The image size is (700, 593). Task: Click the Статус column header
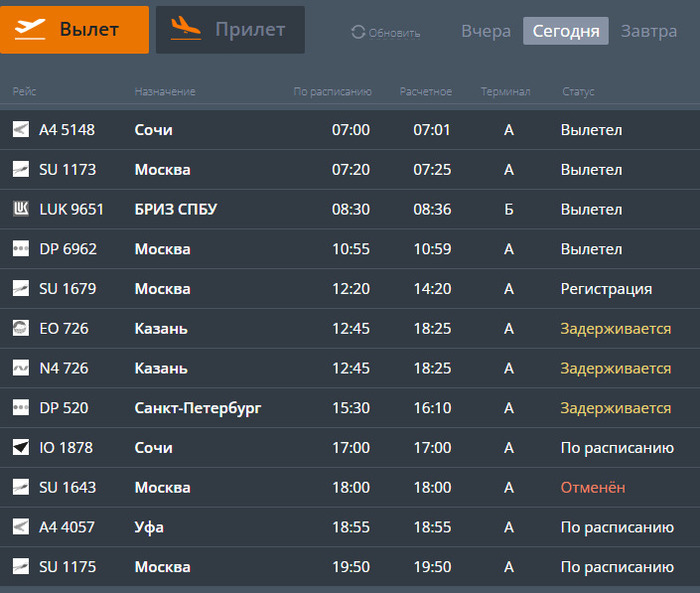(578, 92)
